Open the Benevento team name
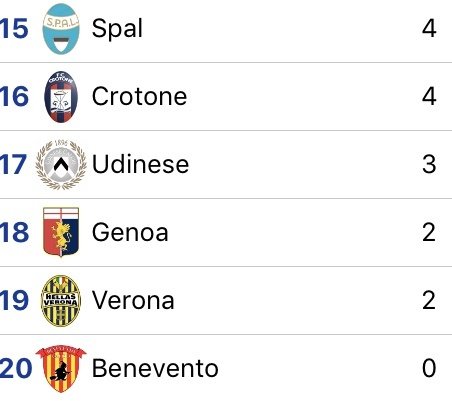 155,368
